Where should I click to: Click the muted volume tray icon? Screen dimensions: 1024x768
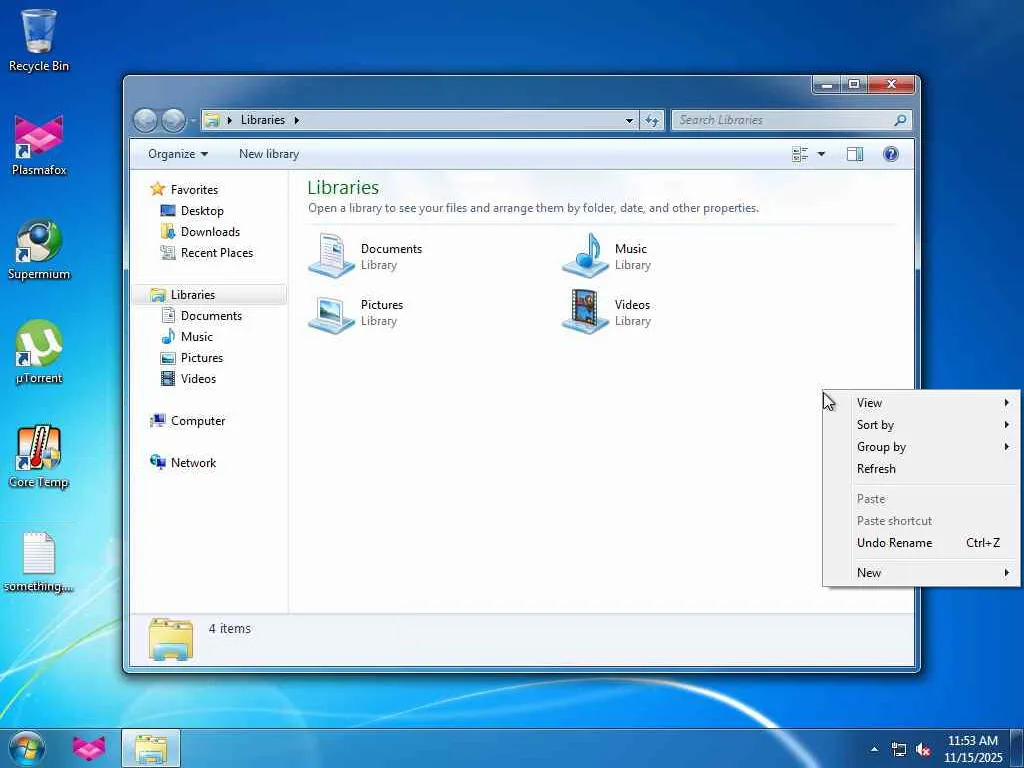click(x=923, y=750)
